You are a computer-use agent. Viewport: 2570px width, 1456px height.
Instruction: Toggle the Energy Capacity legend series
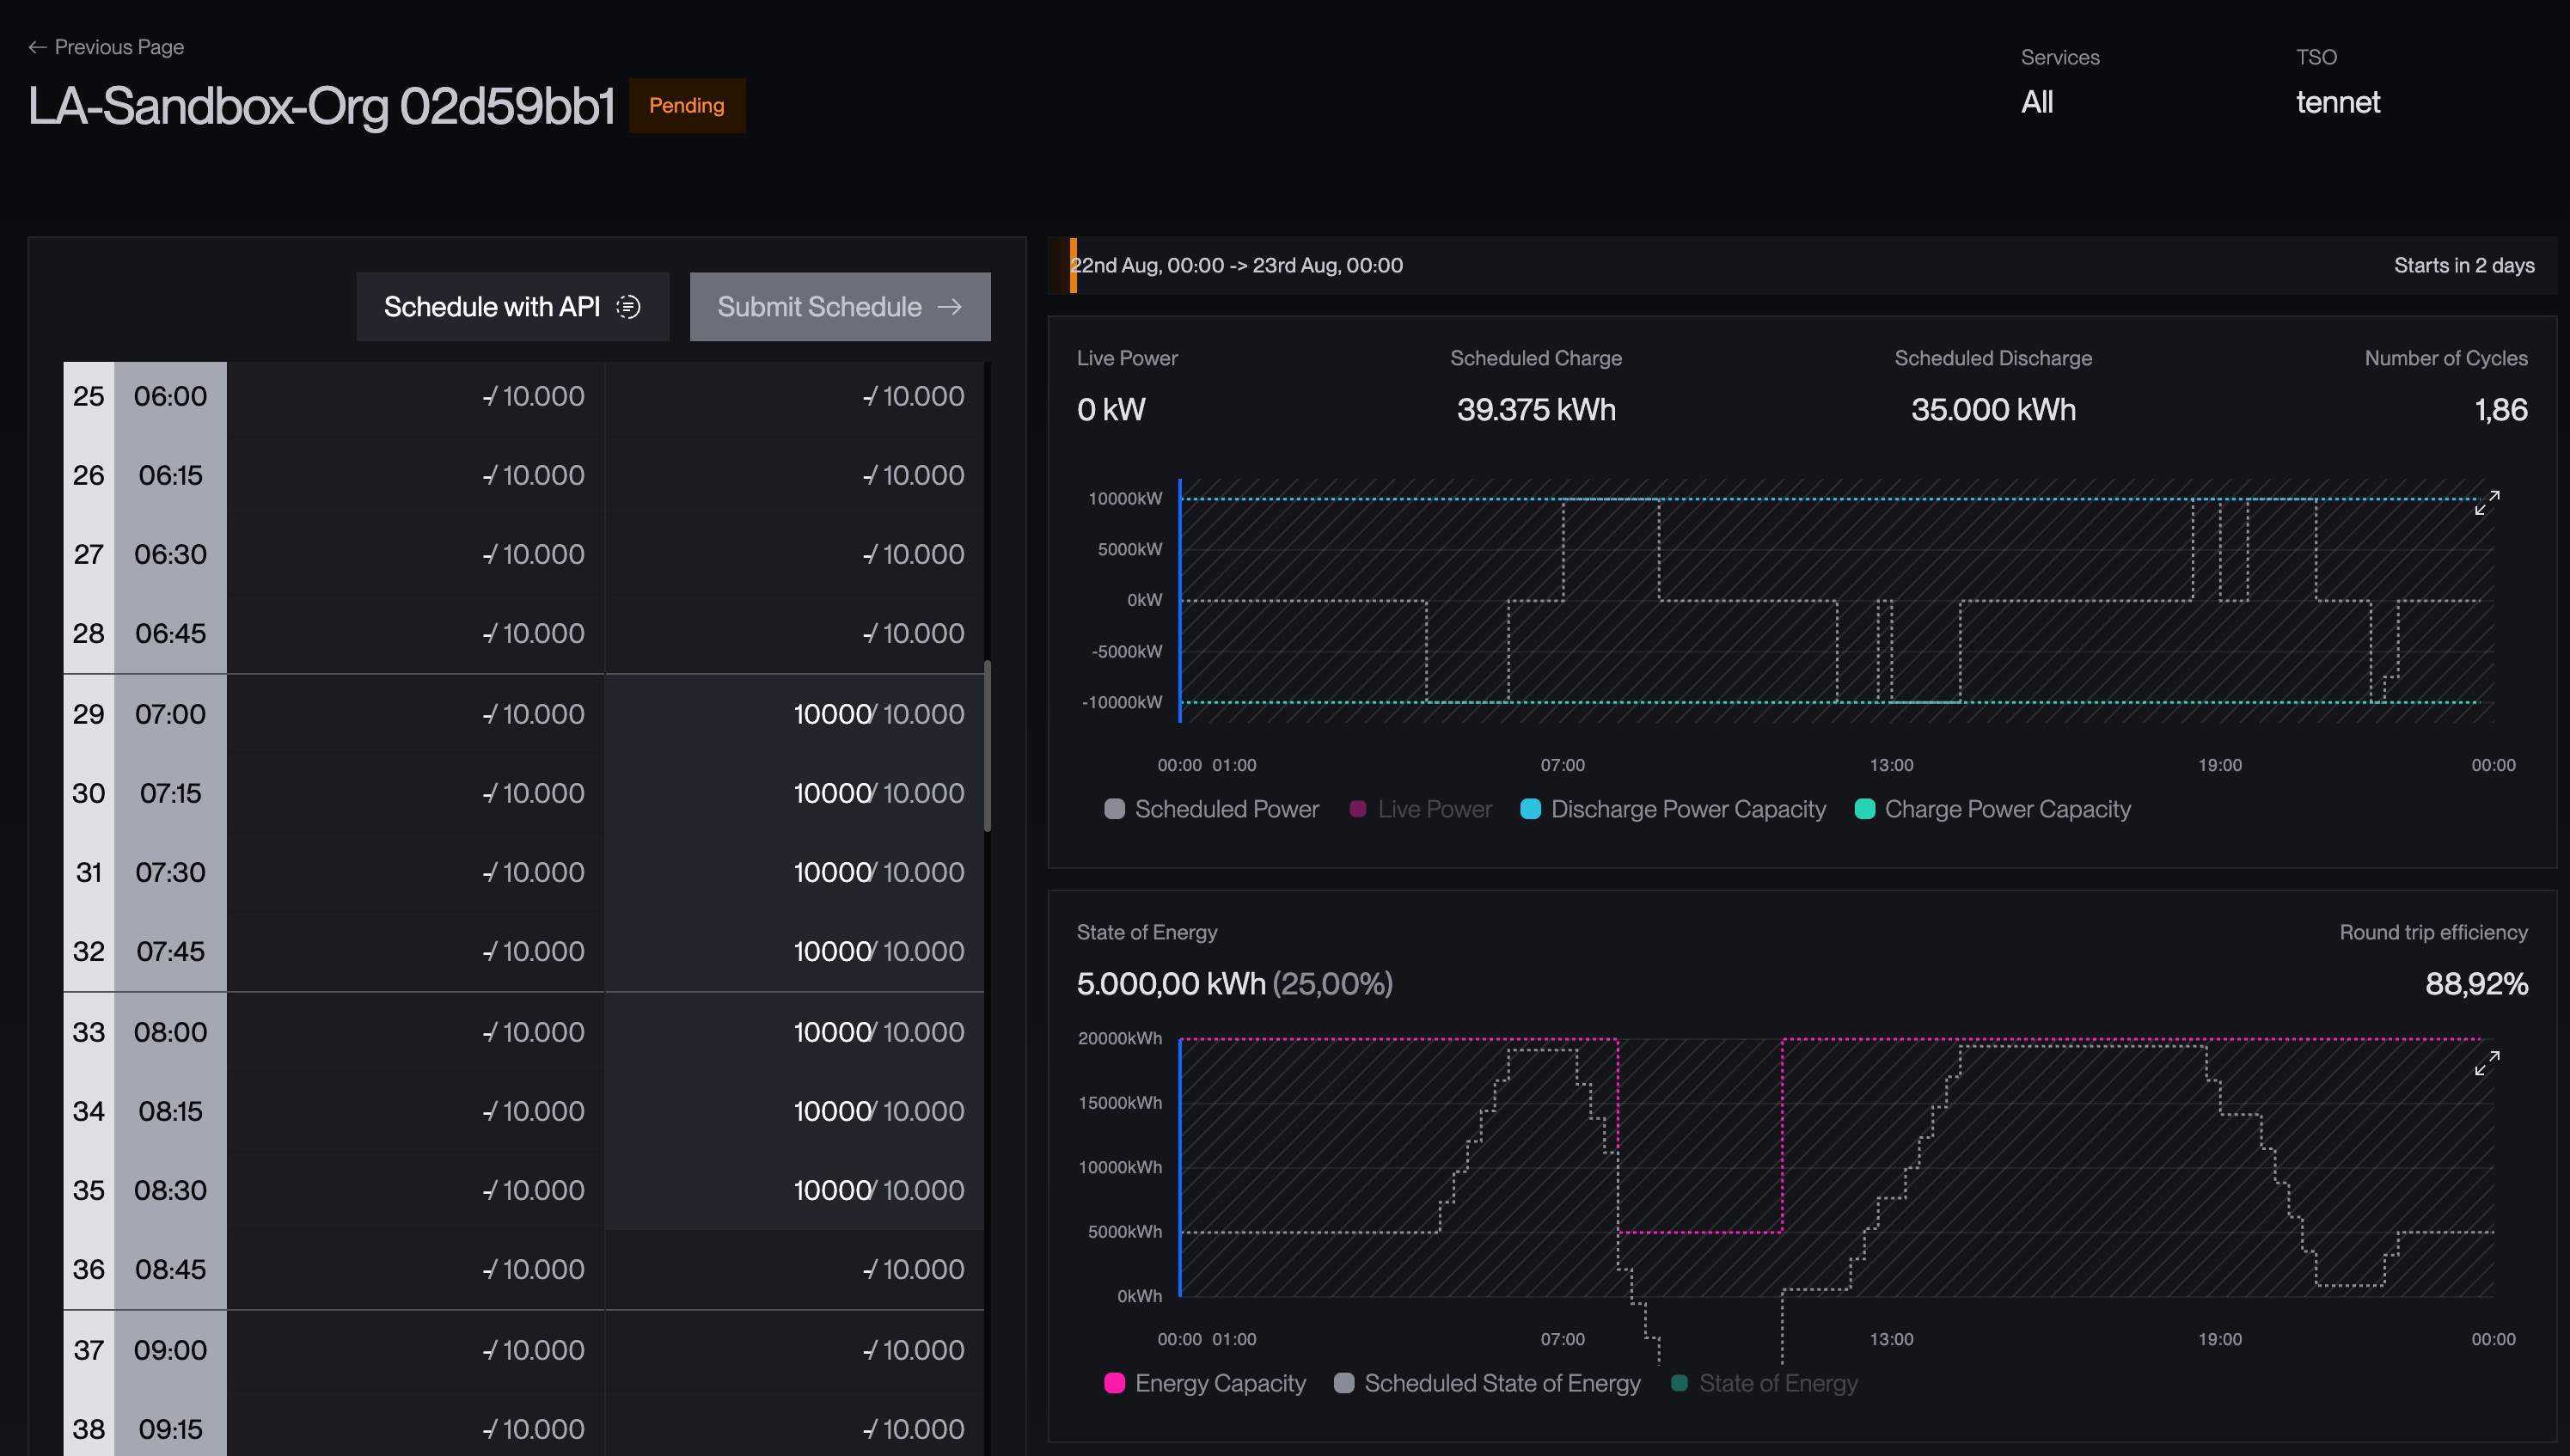pos(1205,1383)
